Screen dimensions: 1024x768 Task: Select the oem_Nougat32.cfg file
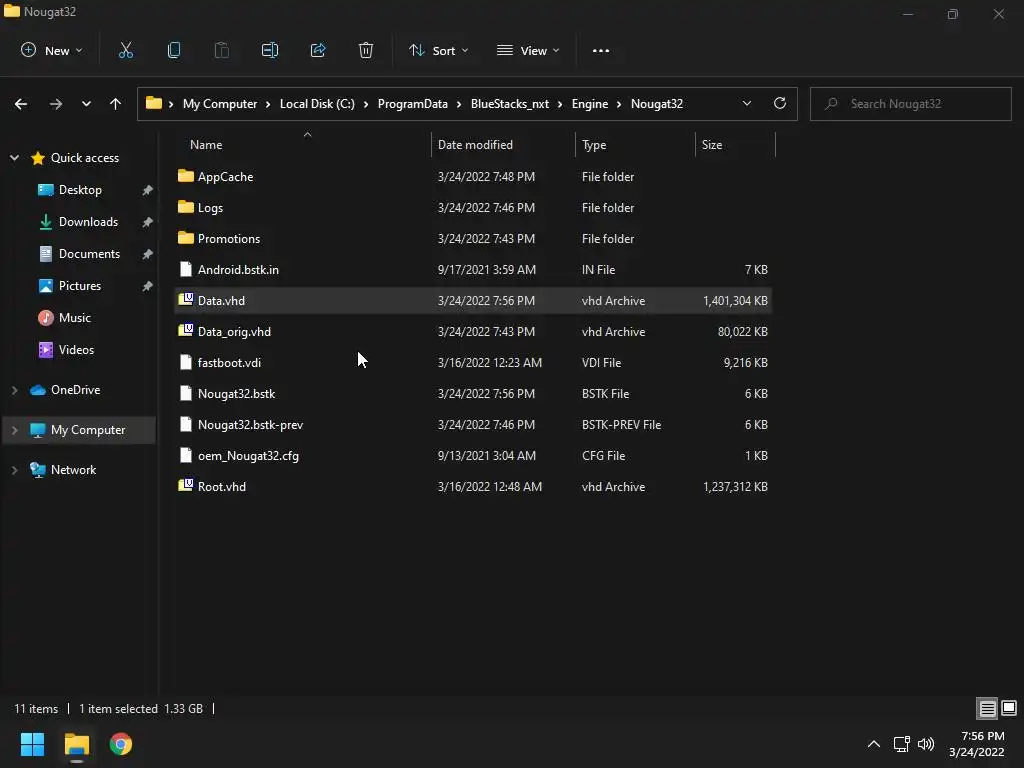click(248, 455)
